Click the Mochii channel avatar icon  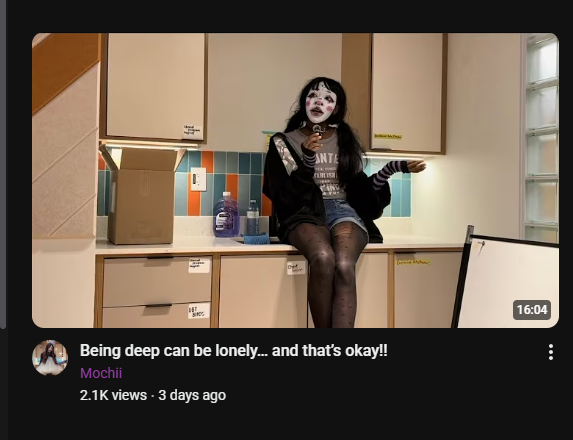50,358
